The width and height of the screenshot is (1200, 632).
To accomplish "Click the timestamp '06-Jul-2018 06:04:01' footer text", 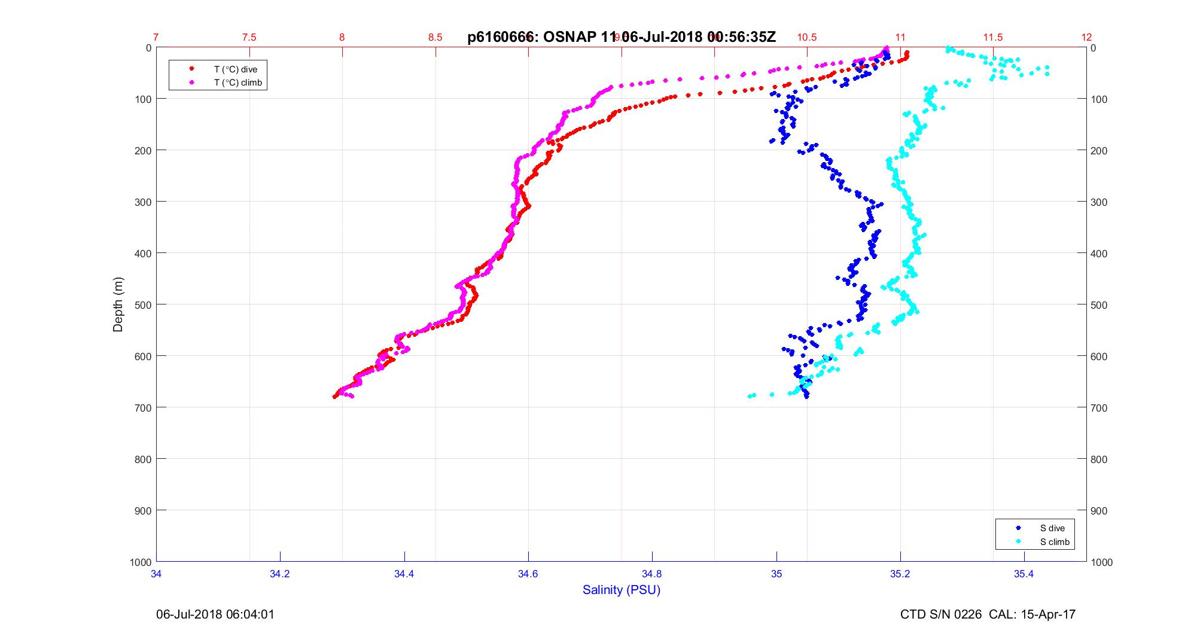I will pos(215,615).
